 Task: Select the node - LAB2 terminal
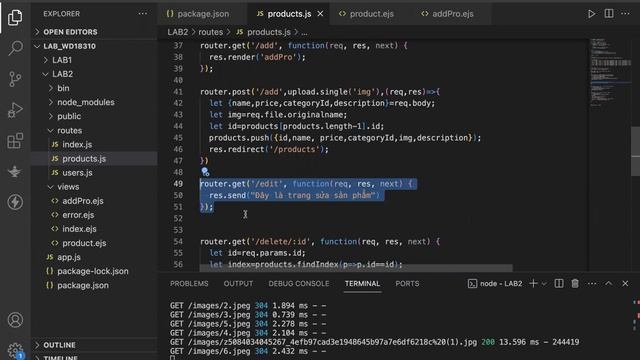495,283
